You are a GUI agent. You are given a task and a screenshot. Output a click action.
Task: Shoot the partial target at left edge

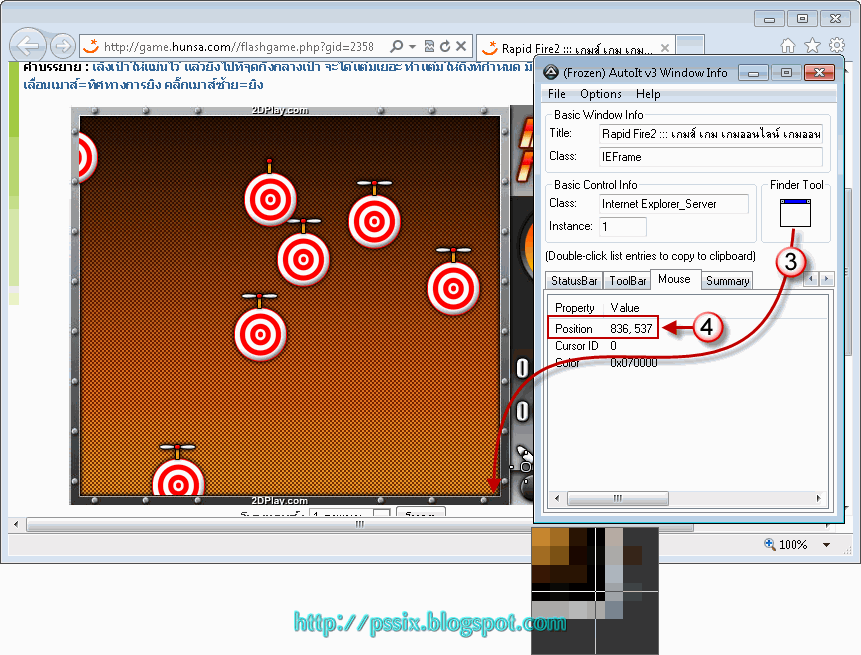click(x=87, y=158)
